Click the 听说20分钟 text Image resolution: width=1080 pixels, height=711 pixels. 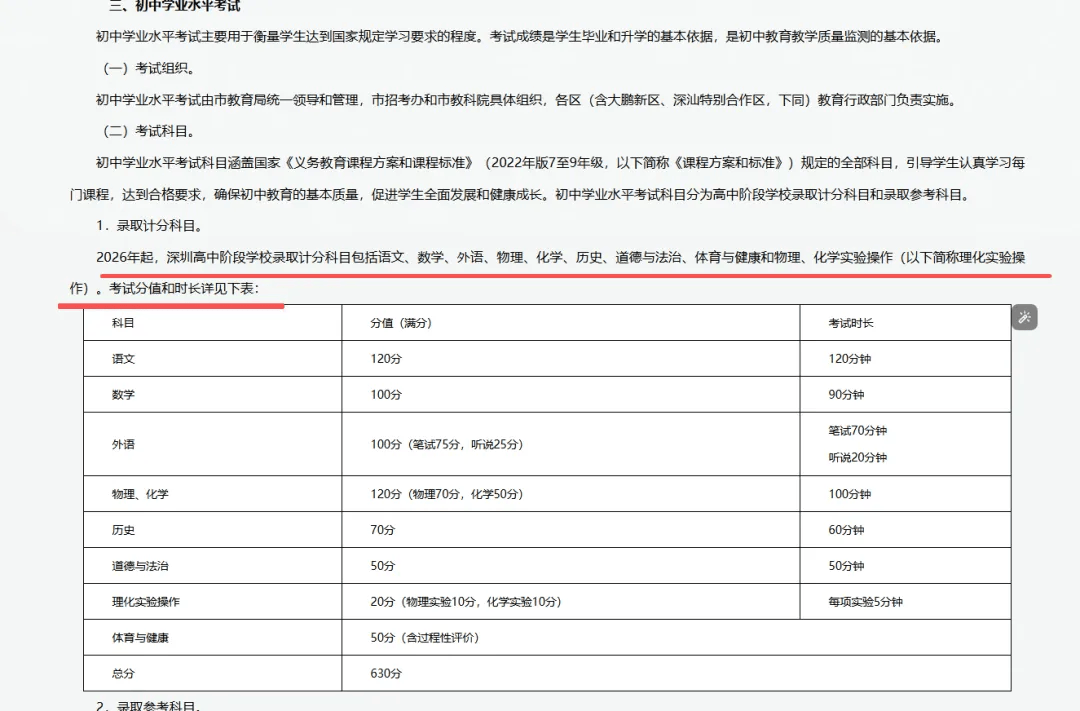858,457
